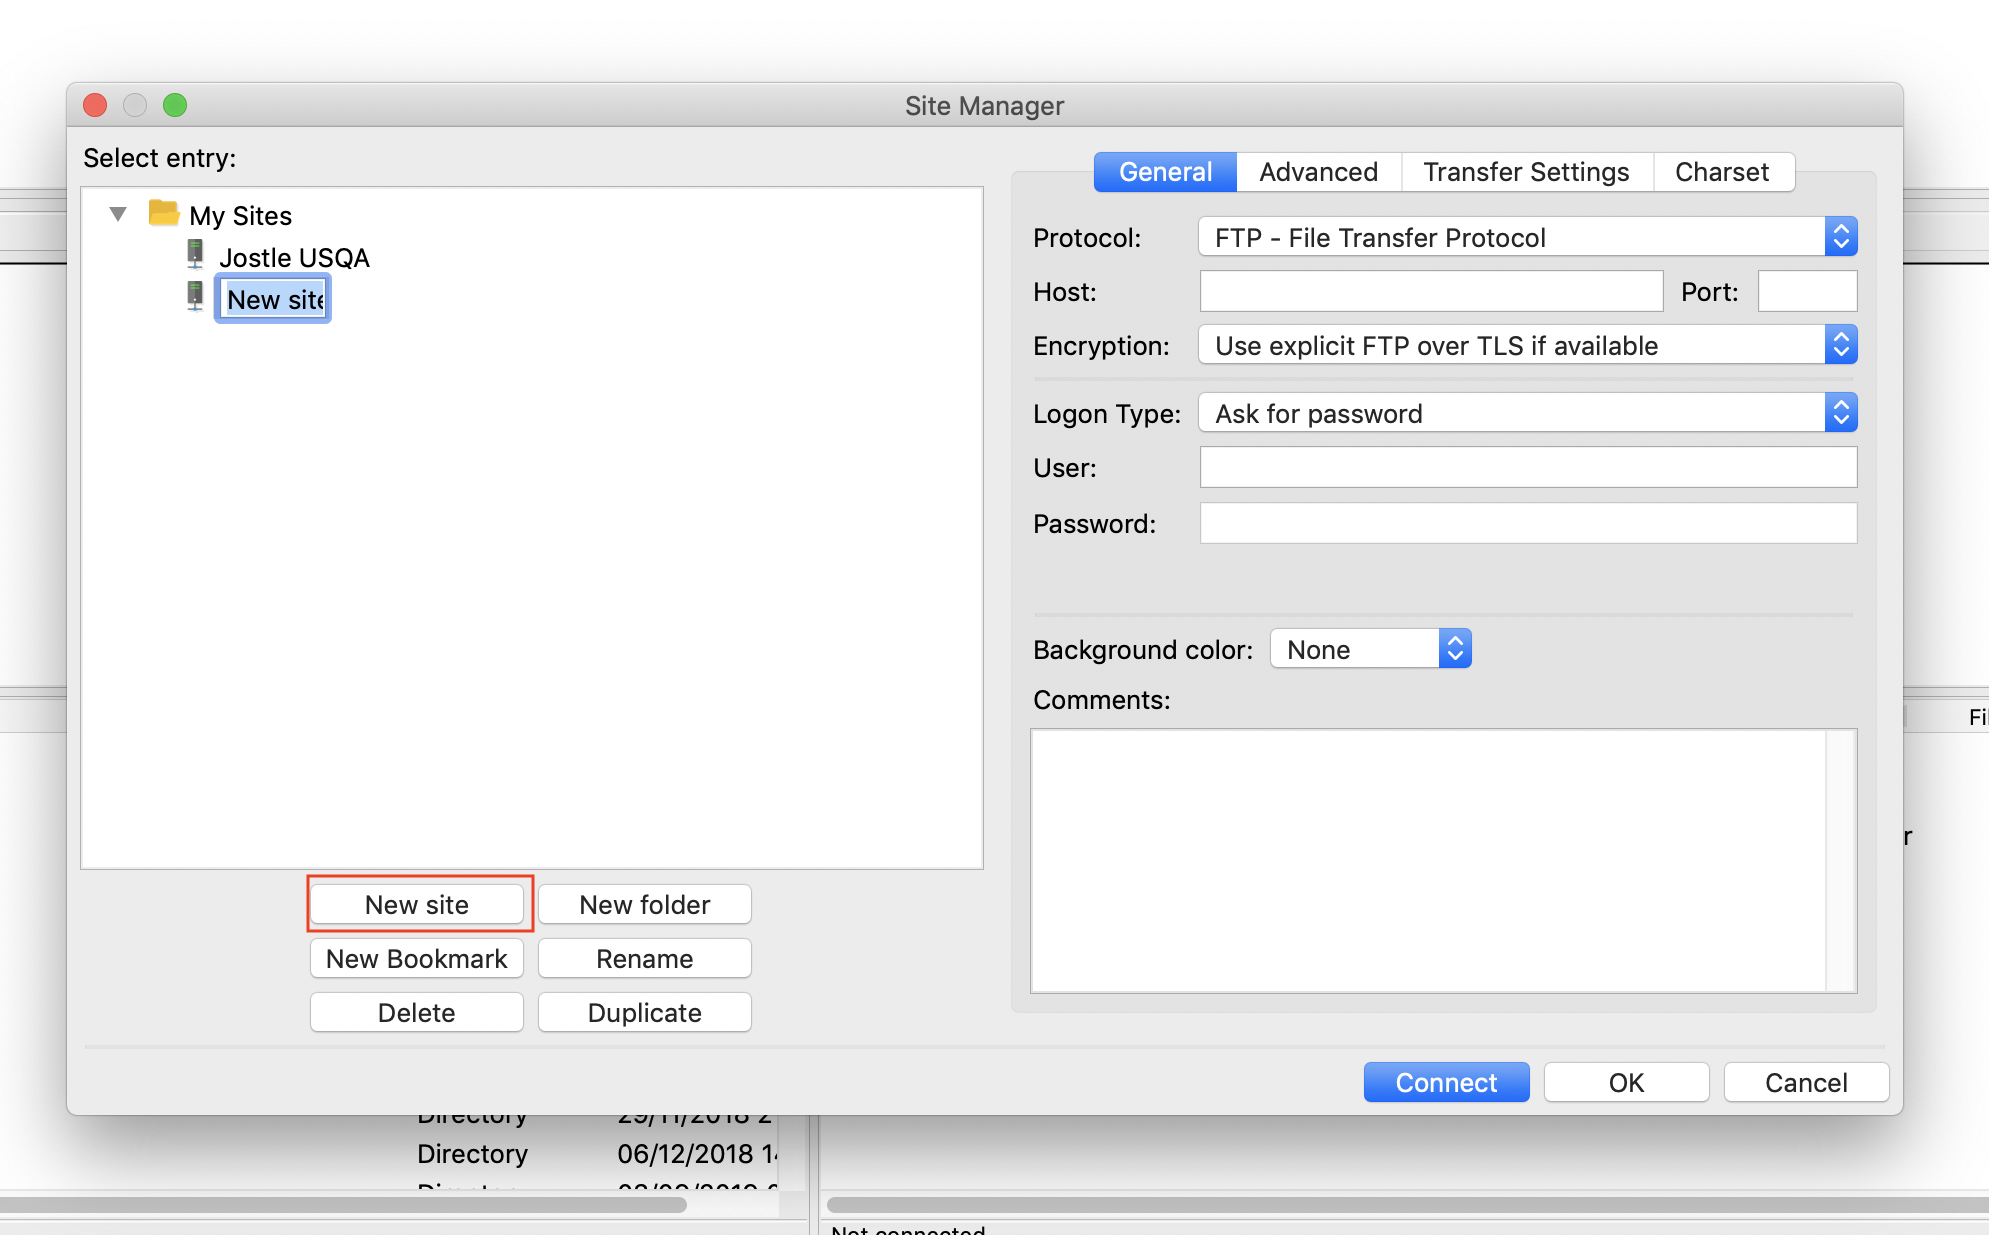
Task: Click the Comments area vertical scrollbar
Action: tap(1840, 860)
